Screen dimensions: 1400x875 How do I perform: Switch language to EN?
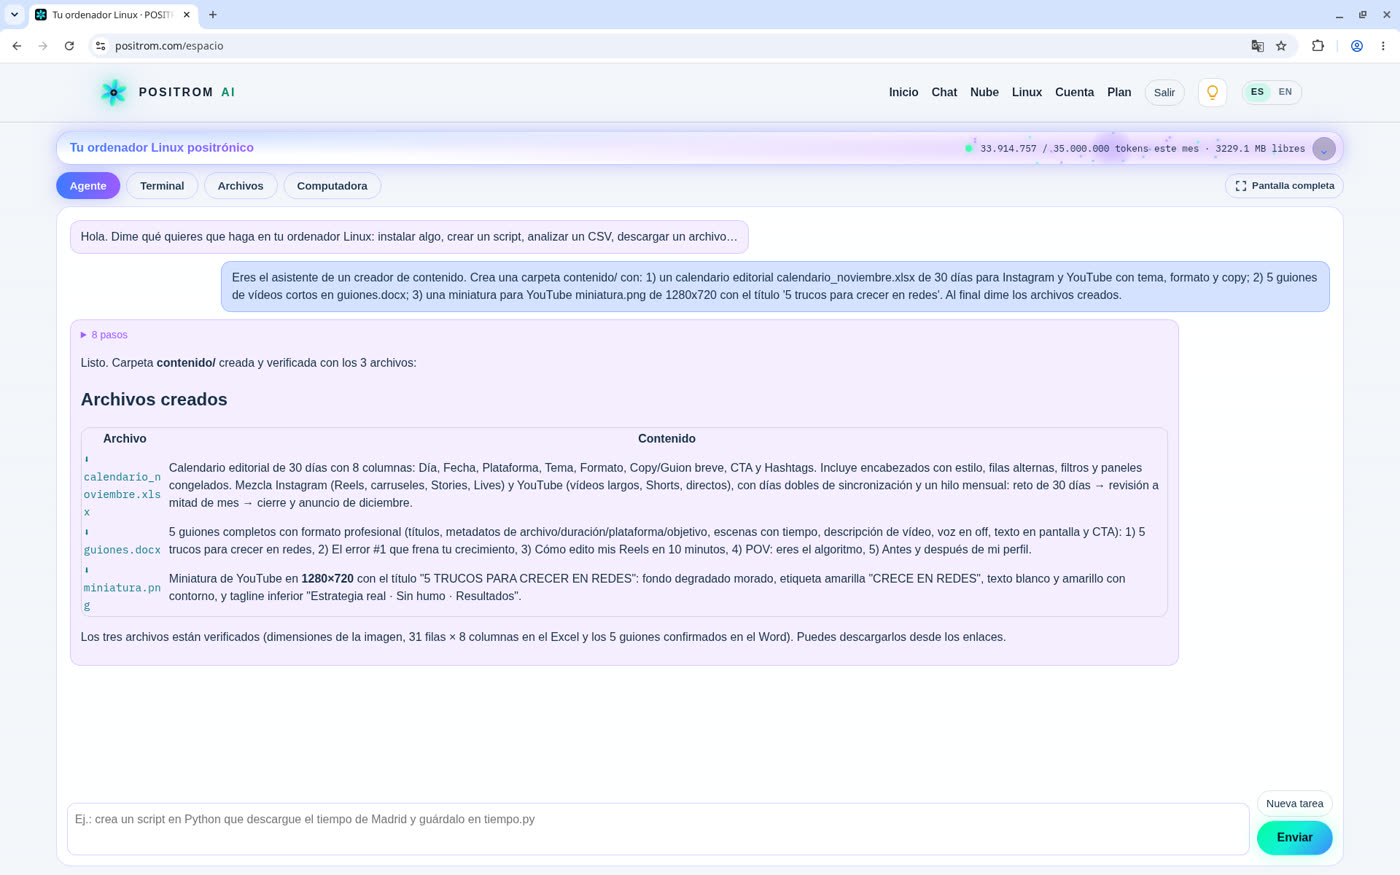1285,92
